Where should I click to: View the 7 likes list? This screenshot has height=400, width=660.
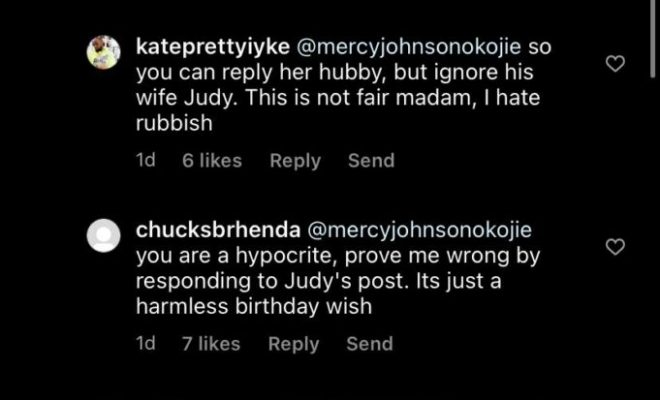(211, 344)
